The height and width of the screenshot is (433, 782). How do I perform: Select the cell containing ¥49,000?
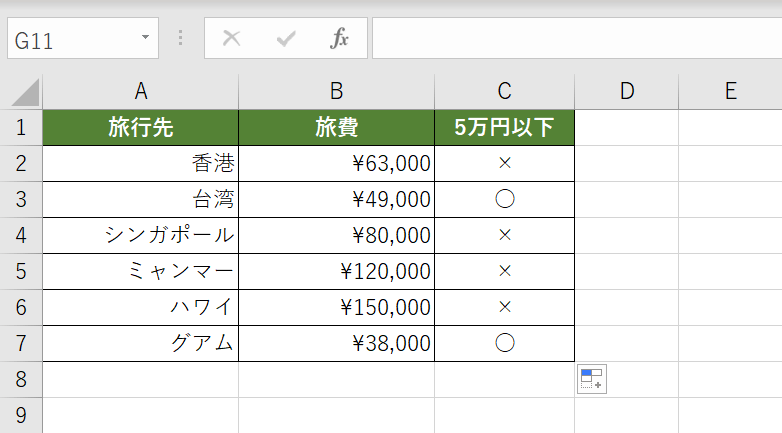337,199
